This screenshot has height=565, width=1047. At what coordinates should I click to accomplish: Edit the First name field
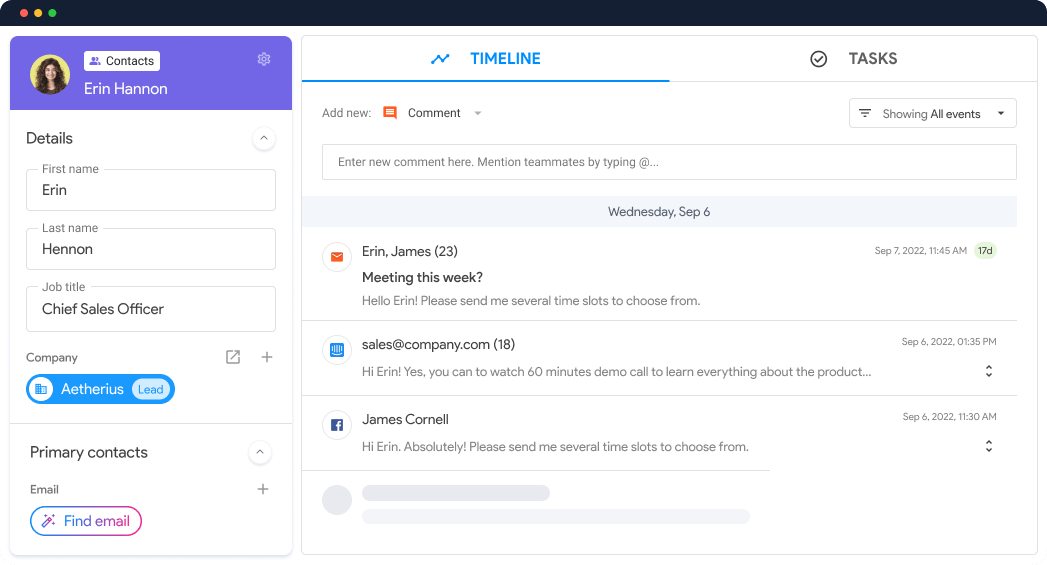[151, 190]
